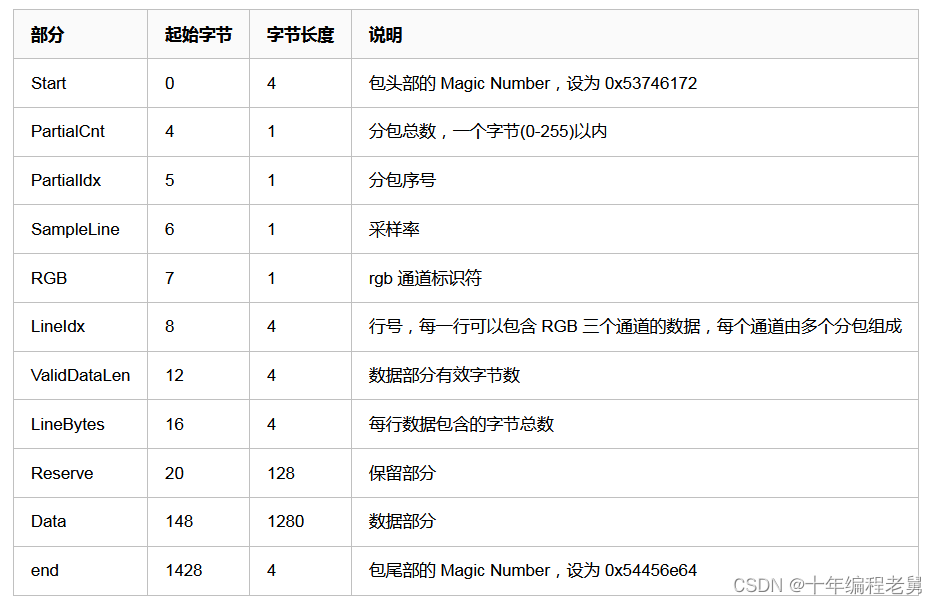937x604 pixels.
Task: Select the LineIdx cell
Action: click(x=55, y=326)
